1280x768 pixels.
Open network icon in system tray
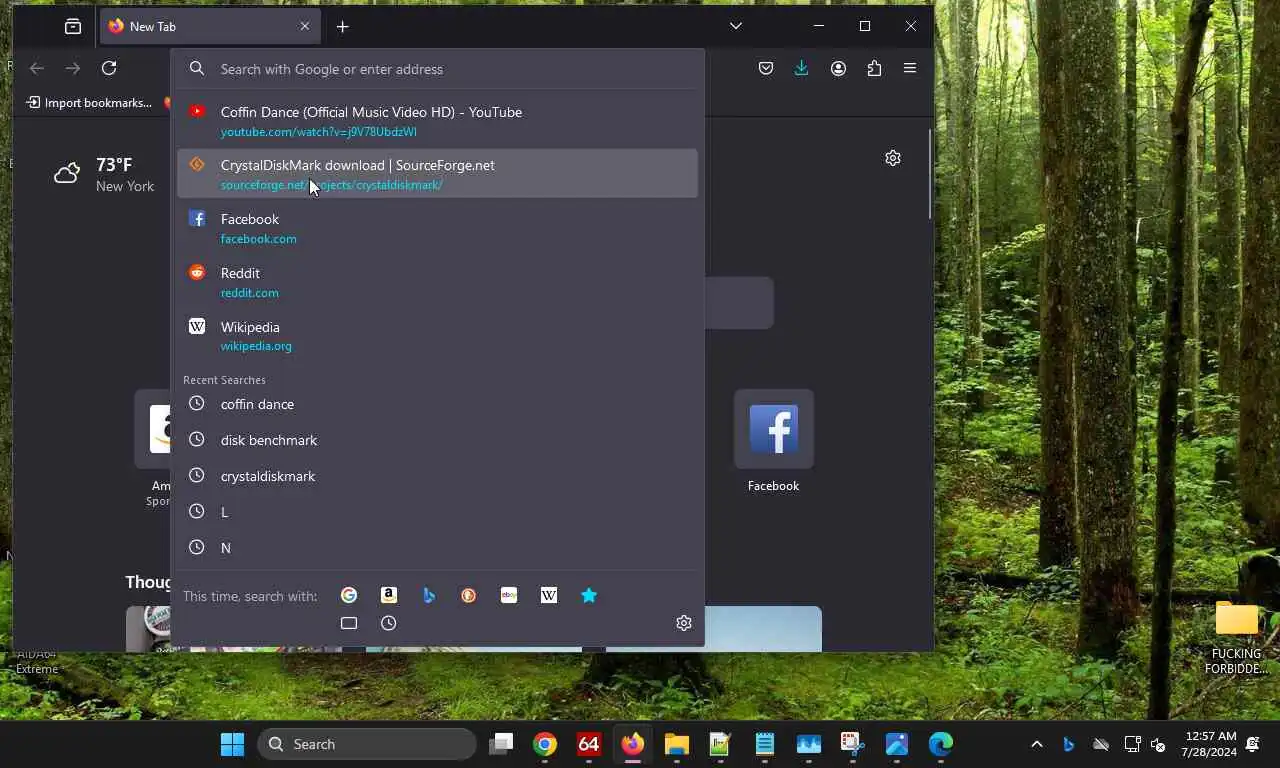(x=1132, y=744)
